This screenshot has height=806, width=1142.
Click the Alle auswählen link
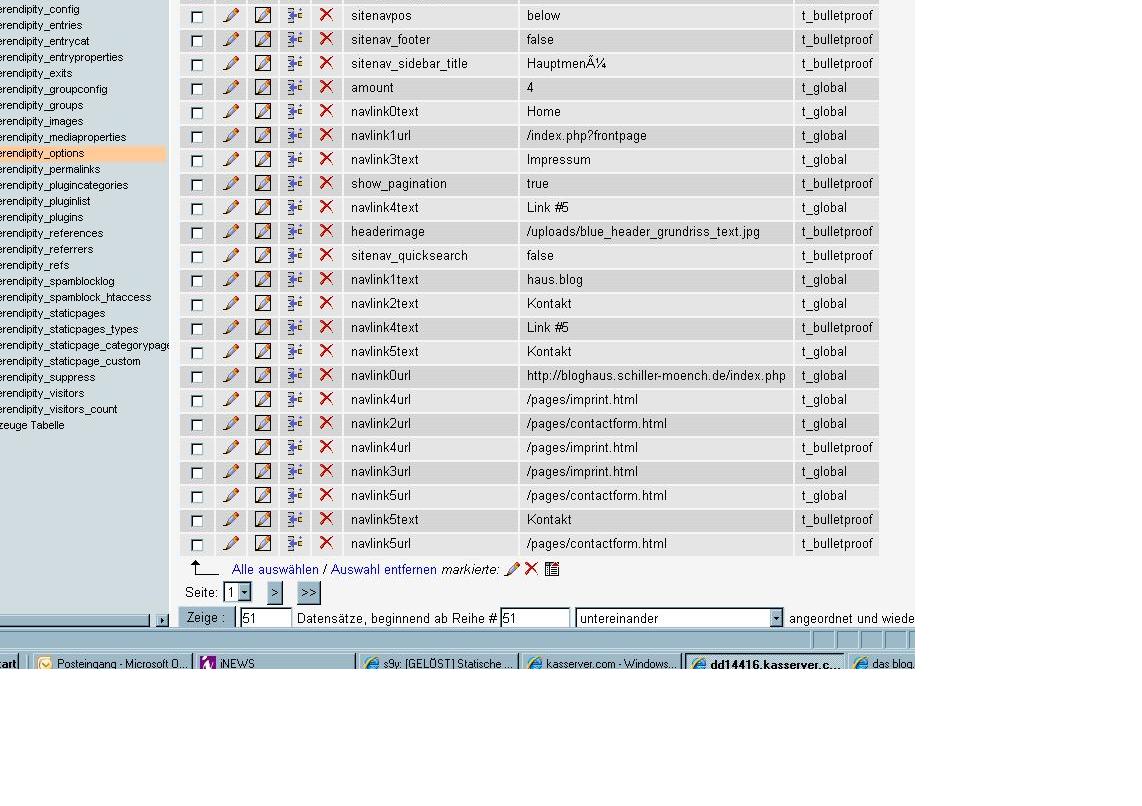(x=275, y=569)
